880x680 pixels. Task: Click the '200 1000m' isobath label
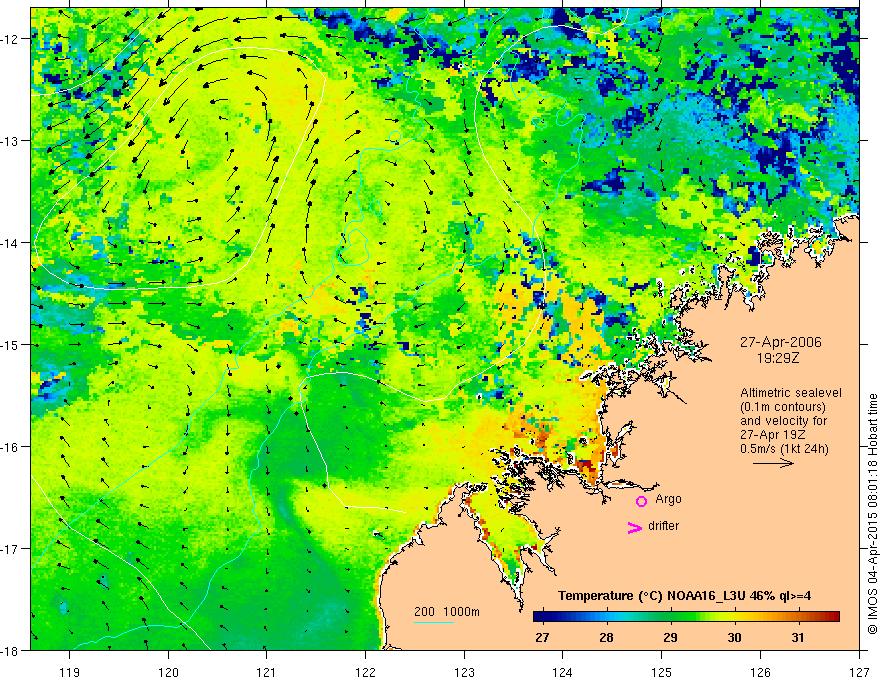coord(447,612)
